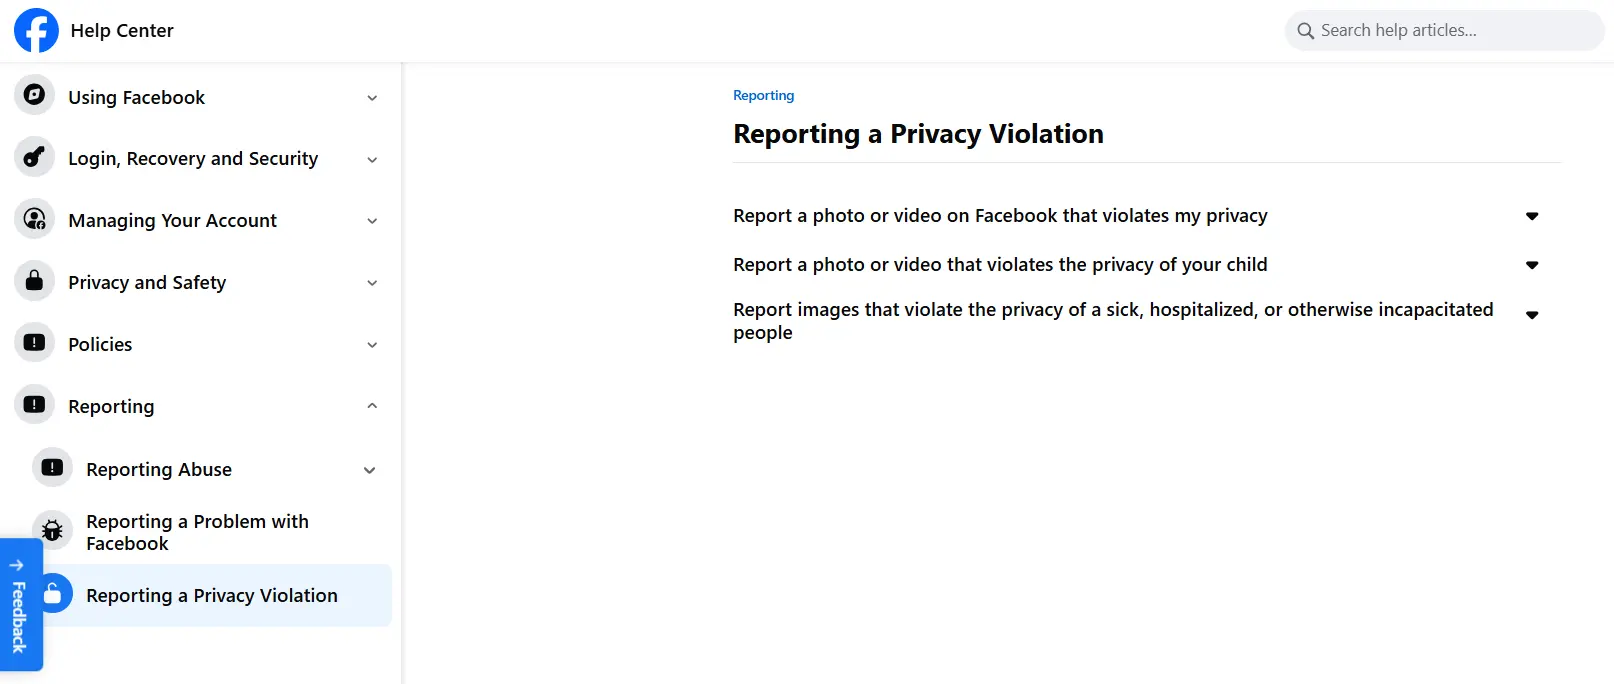The width and height of the screenshot is (1614, 684).
Task: Click the Reporting breadcrumb link
Action: (x=763, y=95)
